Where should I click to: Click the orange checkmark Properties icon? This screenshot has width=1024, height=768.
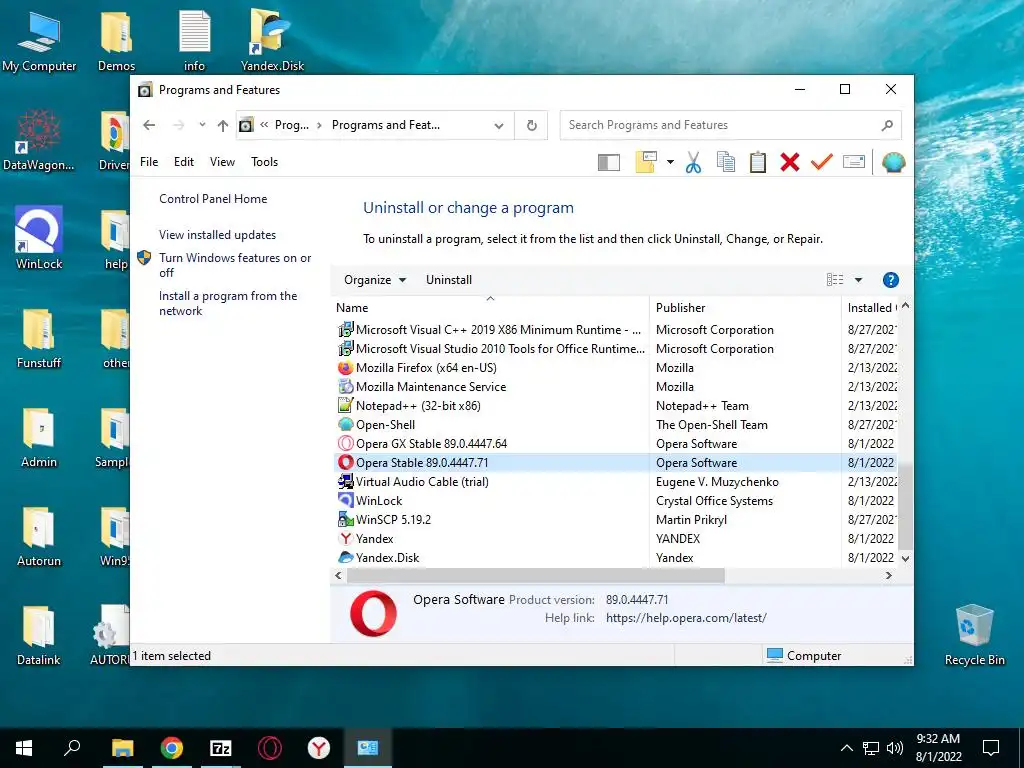[x=821, y=162]
